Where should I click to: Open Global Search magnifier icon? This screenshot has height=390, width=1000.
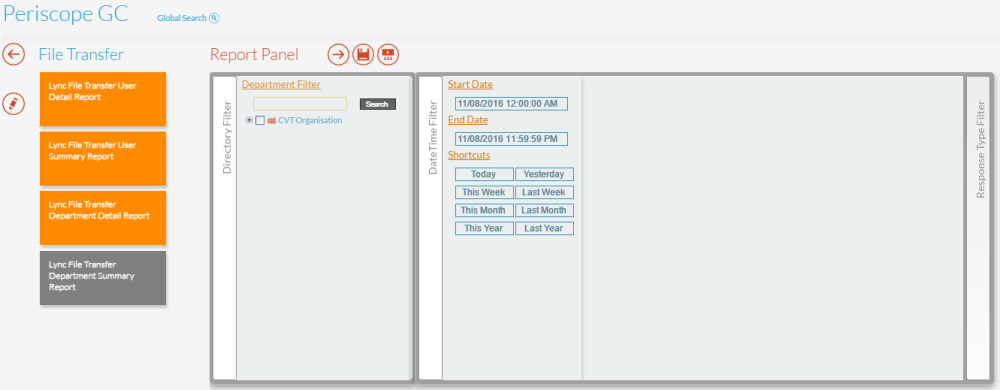tap(214, 18)
